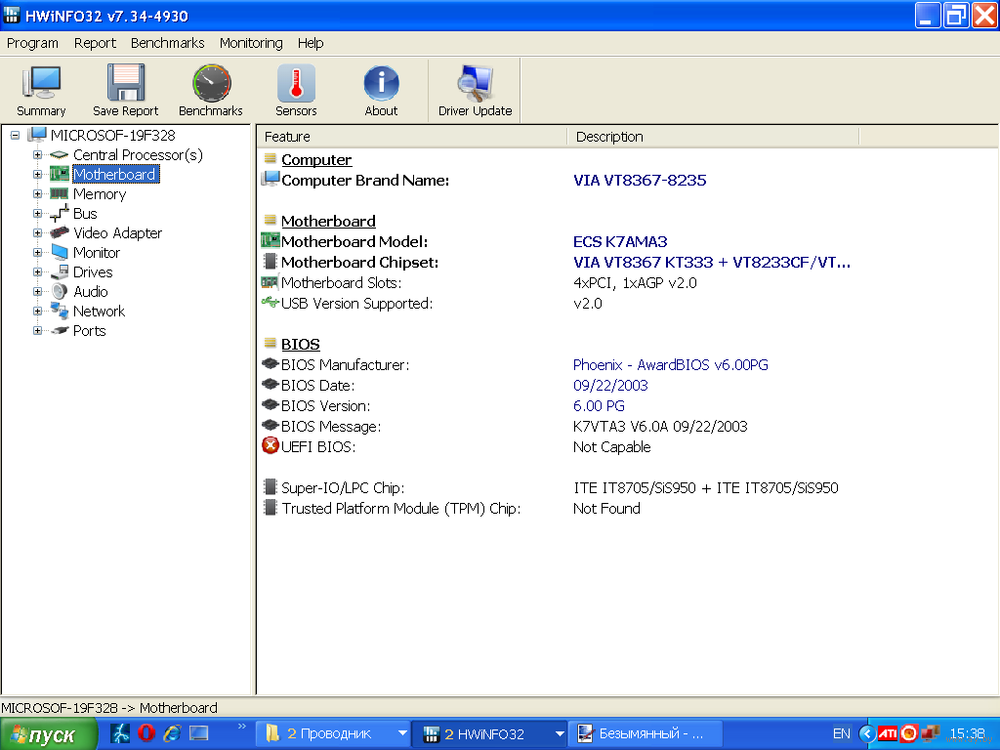
Task: Open Проводник taskbar group
Action: (334, 734)
